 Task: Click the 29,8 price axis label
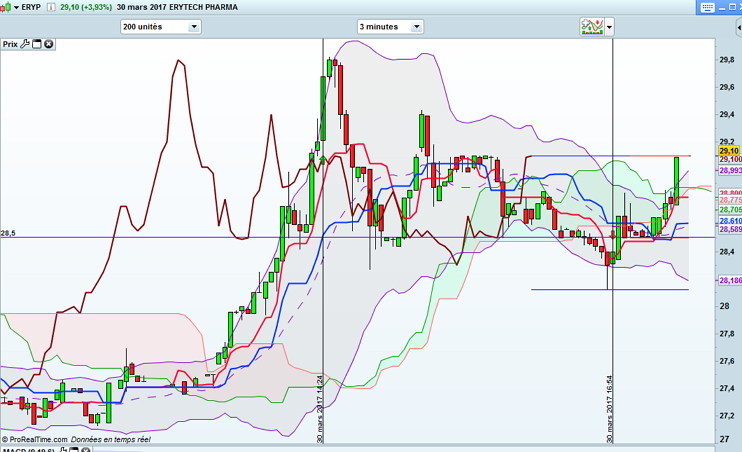[x=727, y=60]
